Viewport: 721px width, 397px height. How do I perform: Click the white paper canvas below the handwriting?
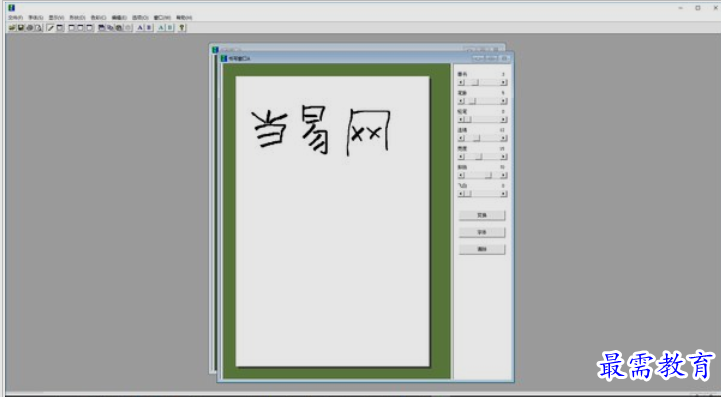point(332,262)
